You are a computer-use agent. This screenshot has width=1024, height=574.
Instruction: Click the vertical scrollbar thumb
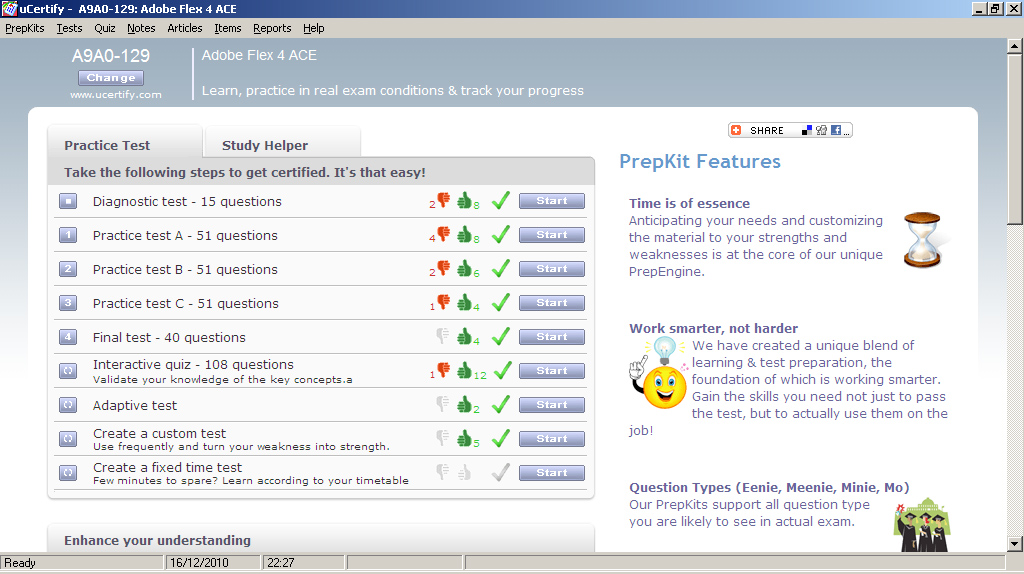[1014, 139]
